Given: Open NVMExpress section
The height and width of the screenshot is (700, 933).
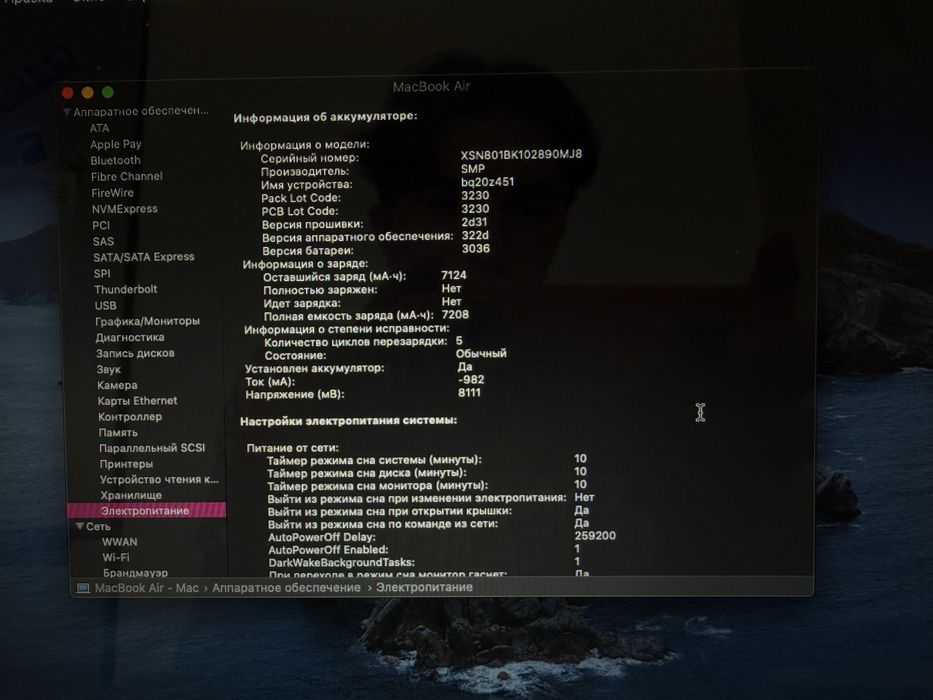Looking at the screenshot, I should (x=124, y=209).
